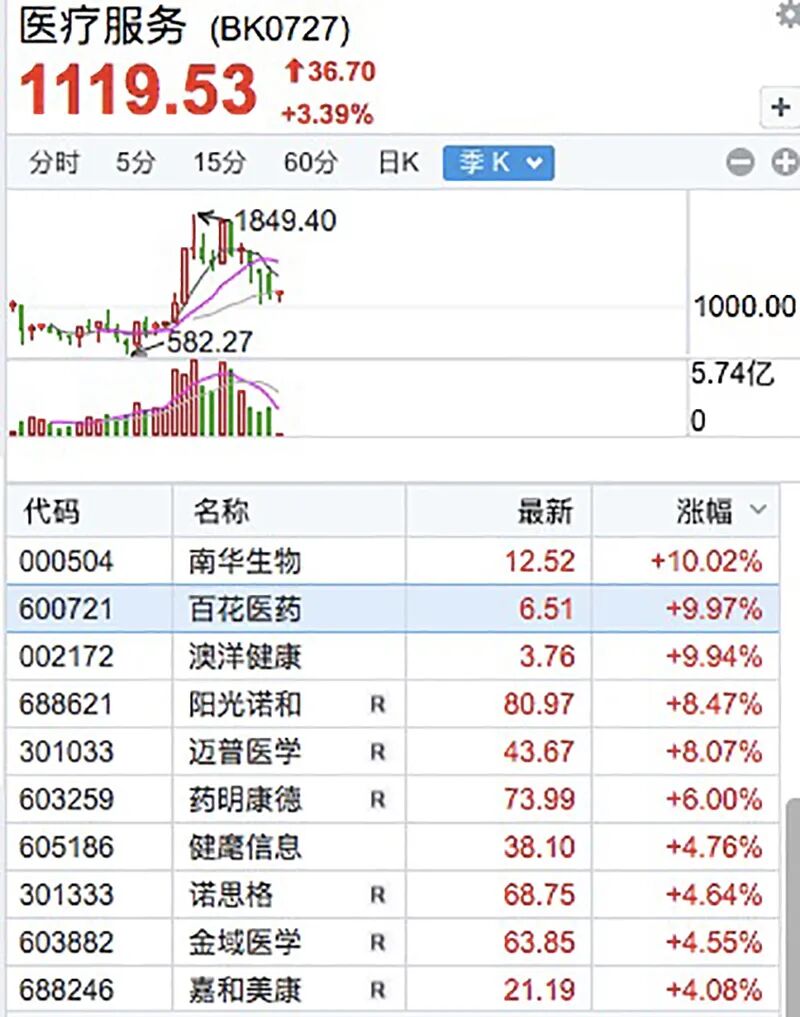The image size is (800, 1017).
Task: Click latest price 6.51
Action: [x=546, y=608]
